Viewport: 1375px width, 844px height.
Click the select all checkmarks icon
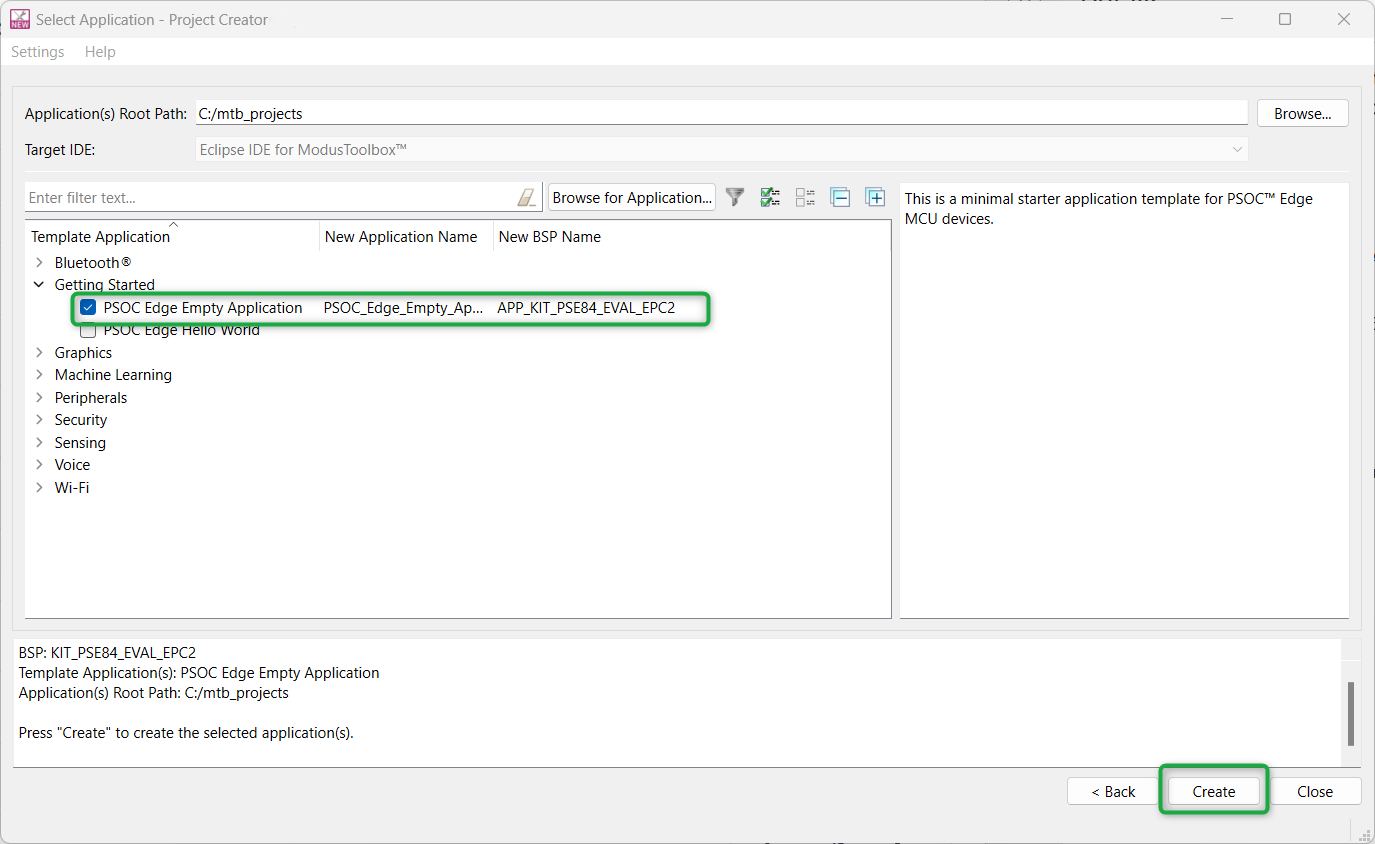(770, 197)
